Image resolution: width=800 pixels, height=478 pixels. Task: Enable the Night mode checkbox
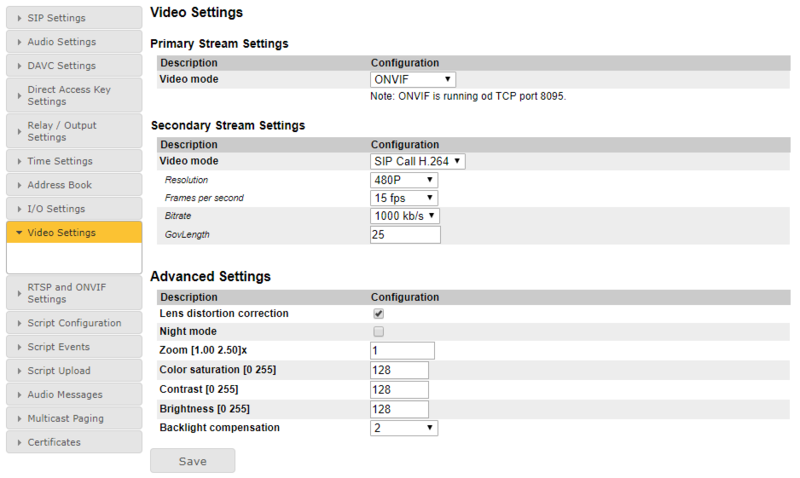tap(378, 332)
